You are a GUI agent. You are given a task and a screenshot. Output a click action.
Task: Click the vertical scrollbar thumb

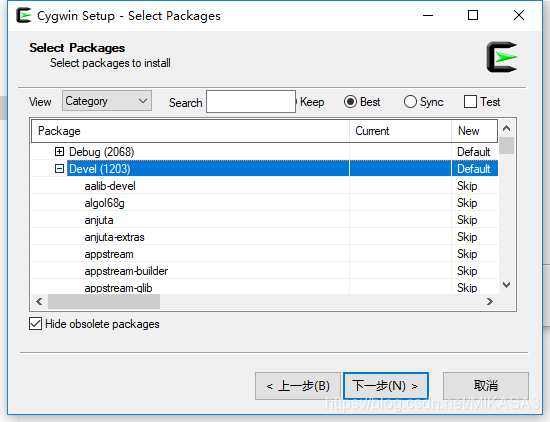tap(506, 146)
